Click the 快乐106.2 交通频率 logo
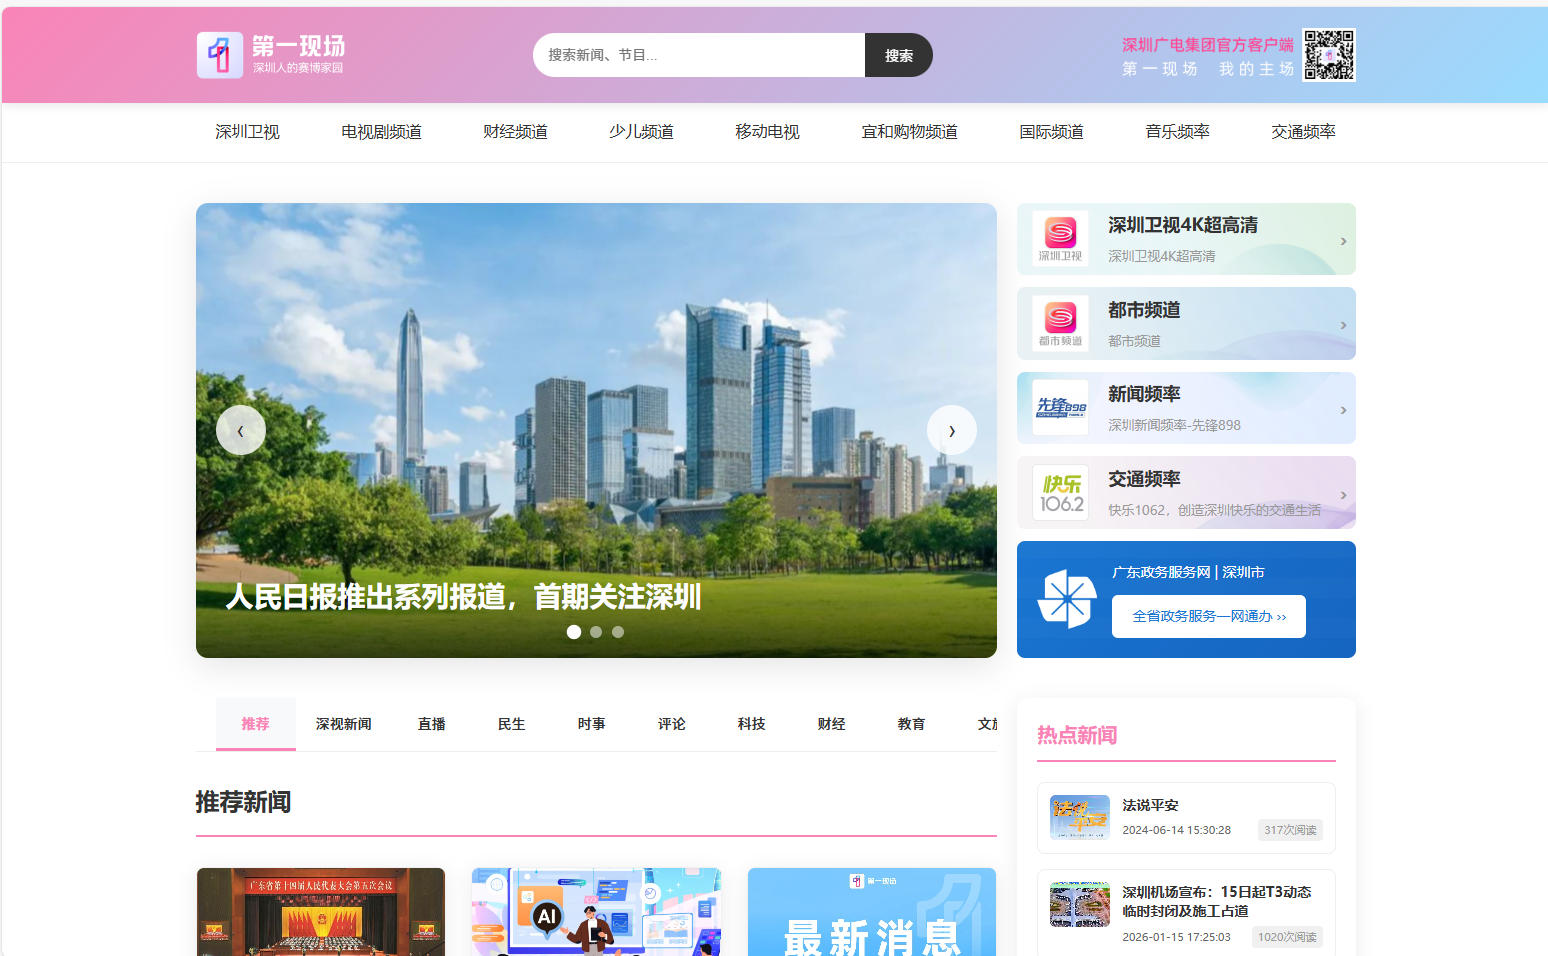Screen dimensions: 1548x956 [x=1060, y=492]
